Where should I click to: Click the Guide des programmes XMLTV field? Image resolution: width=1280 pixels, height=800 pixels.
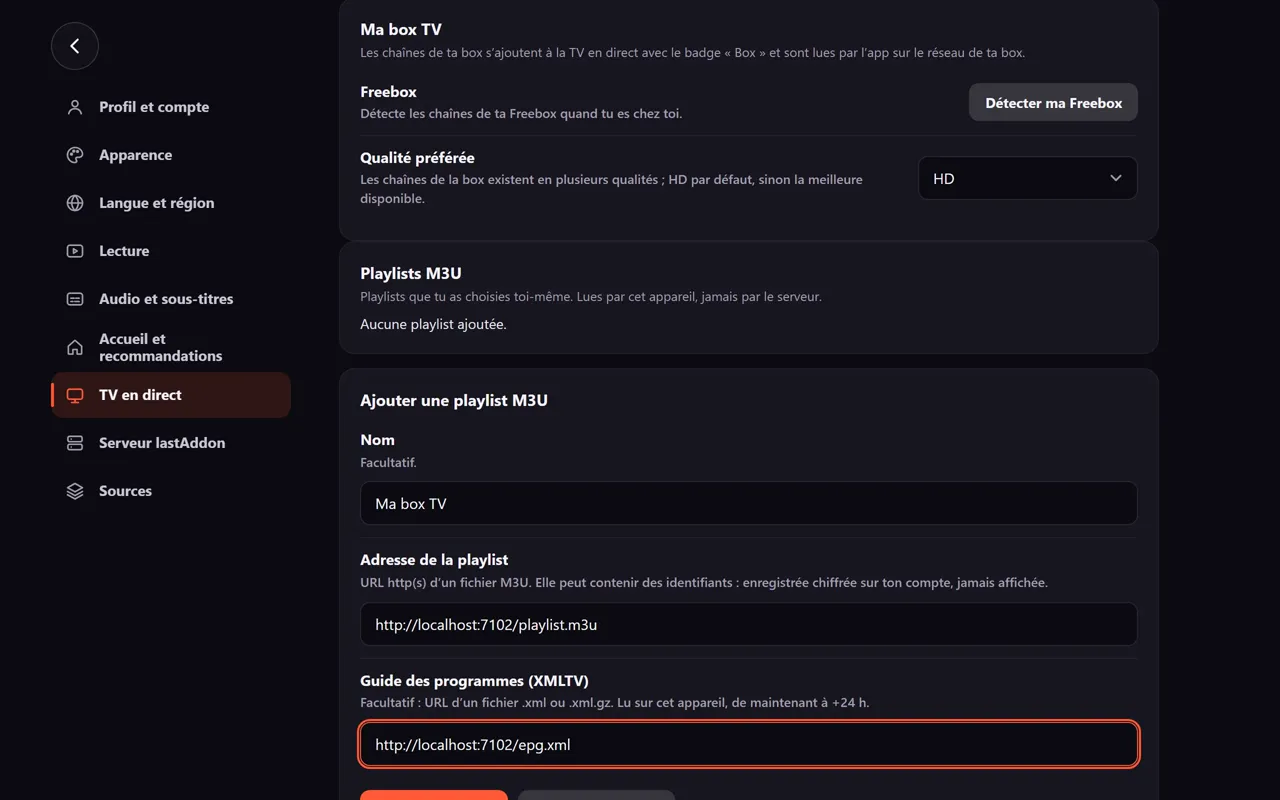(749, 744)
